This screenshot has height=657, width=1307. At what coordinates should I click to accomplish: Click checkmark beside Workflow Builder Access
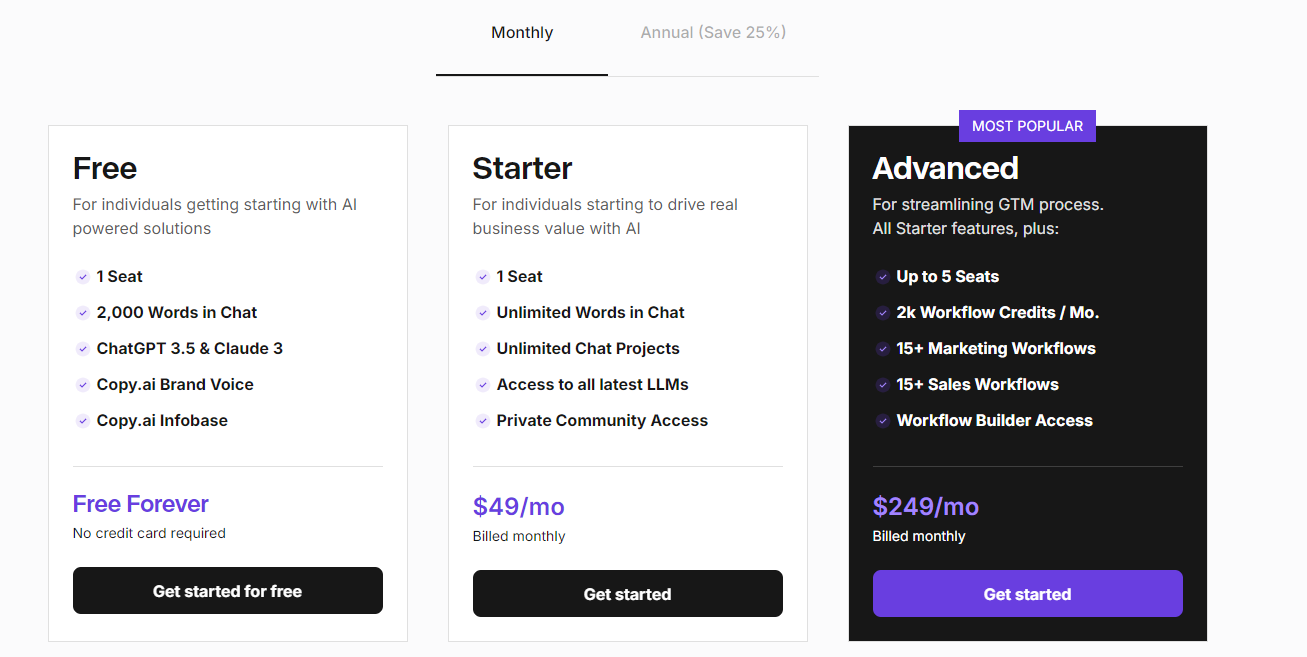[x=883, y=421]
